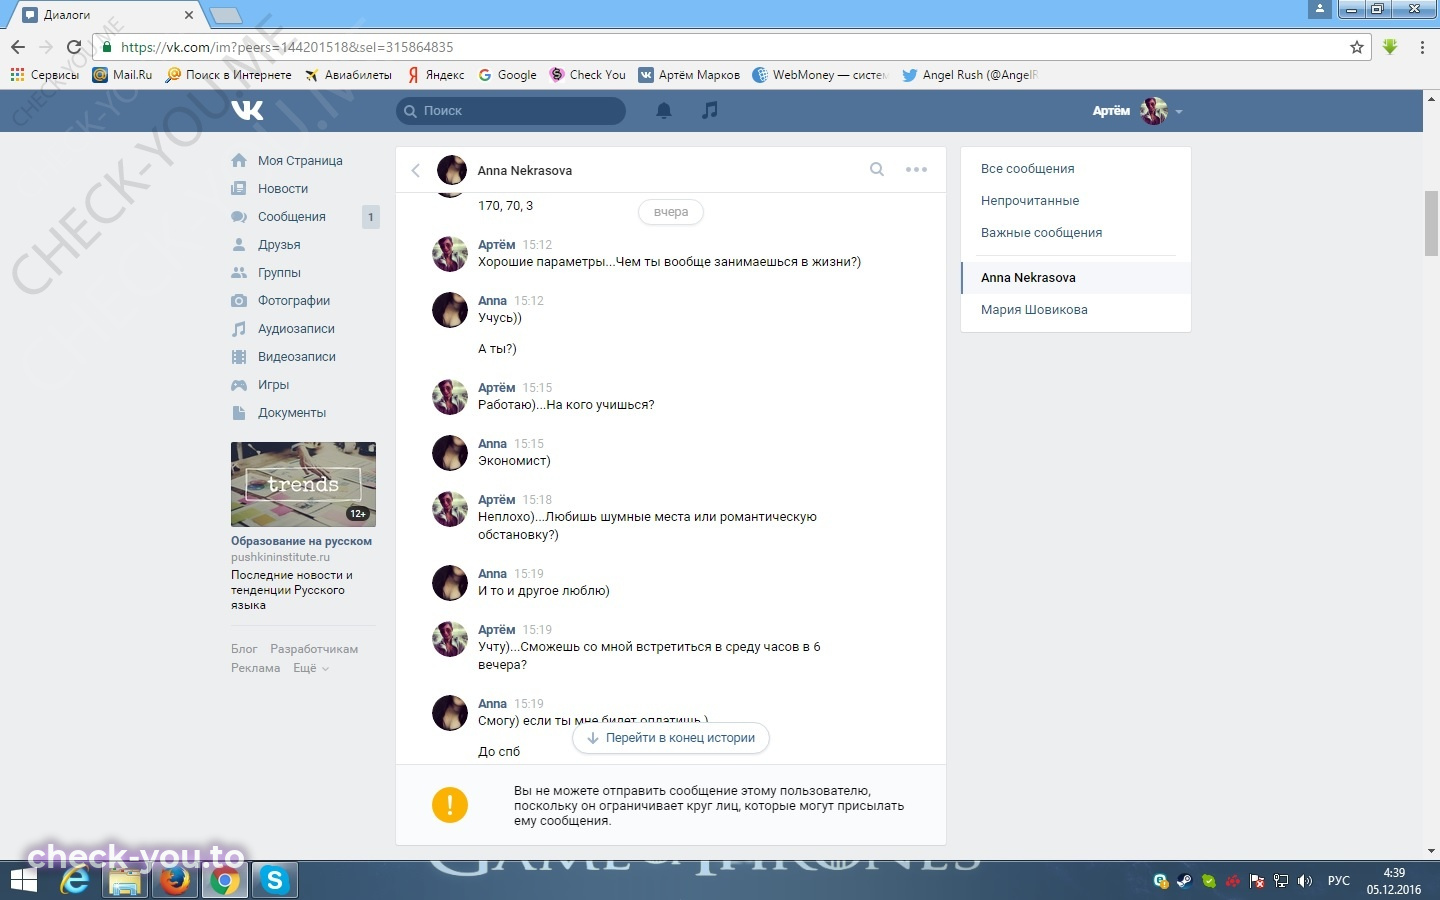Click the volume icon in the system tray
This screenshot has width=1440, height=900.
(1304, 881)
